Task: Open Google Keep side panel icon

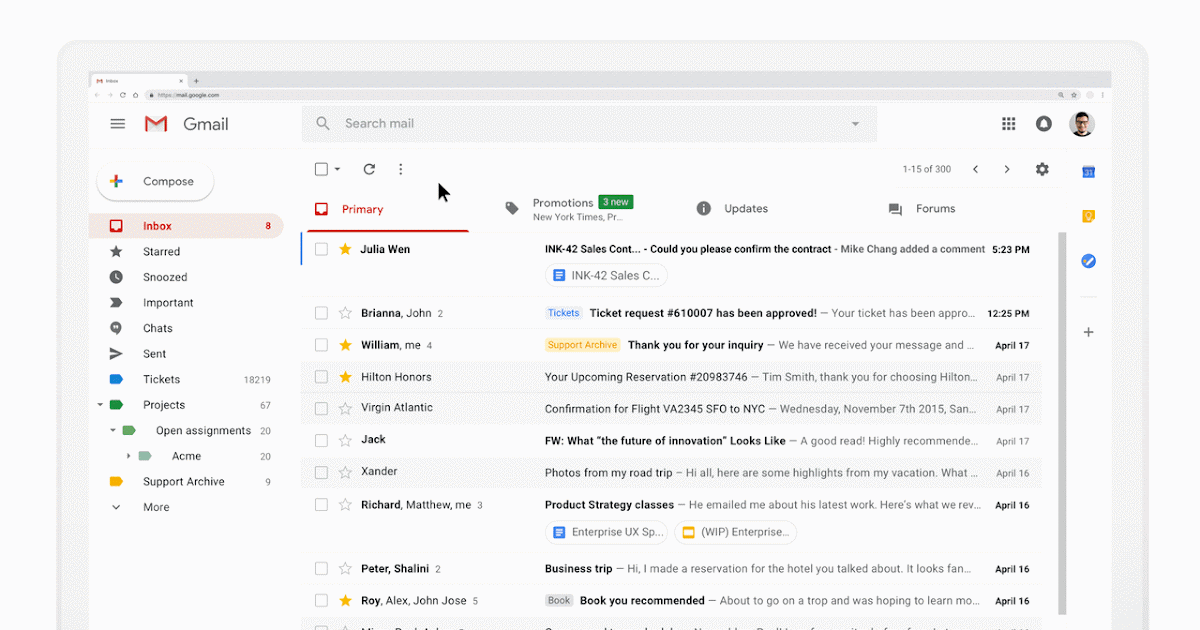Action: pyautogui.click(x=1089, y=216)
